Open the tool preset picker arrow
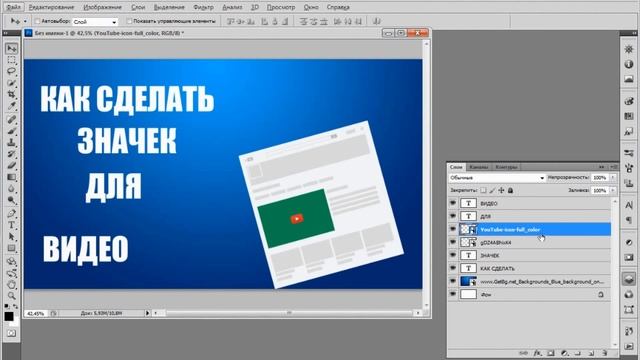640x360 pixels. pos(25,21)
